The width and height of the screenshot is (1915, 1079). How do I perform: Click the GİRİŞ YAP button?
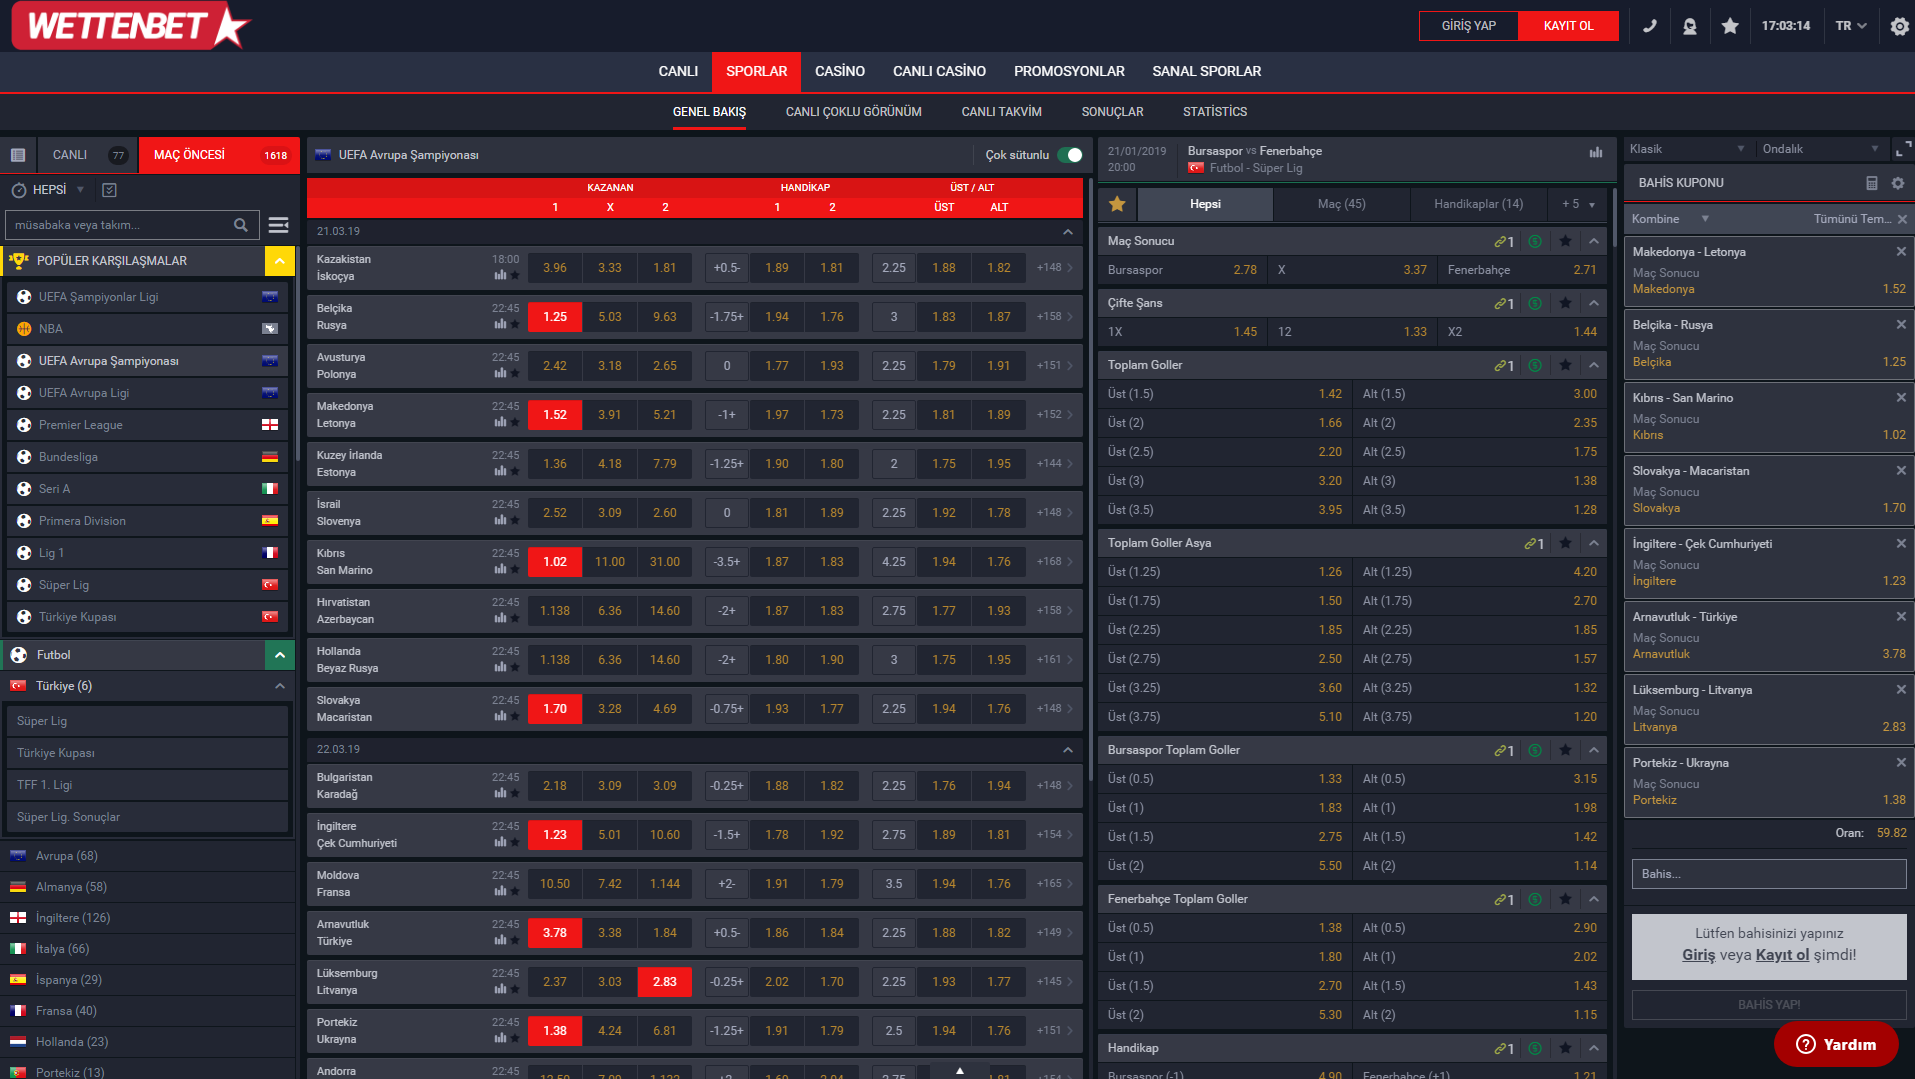(x=1468, y=26)
